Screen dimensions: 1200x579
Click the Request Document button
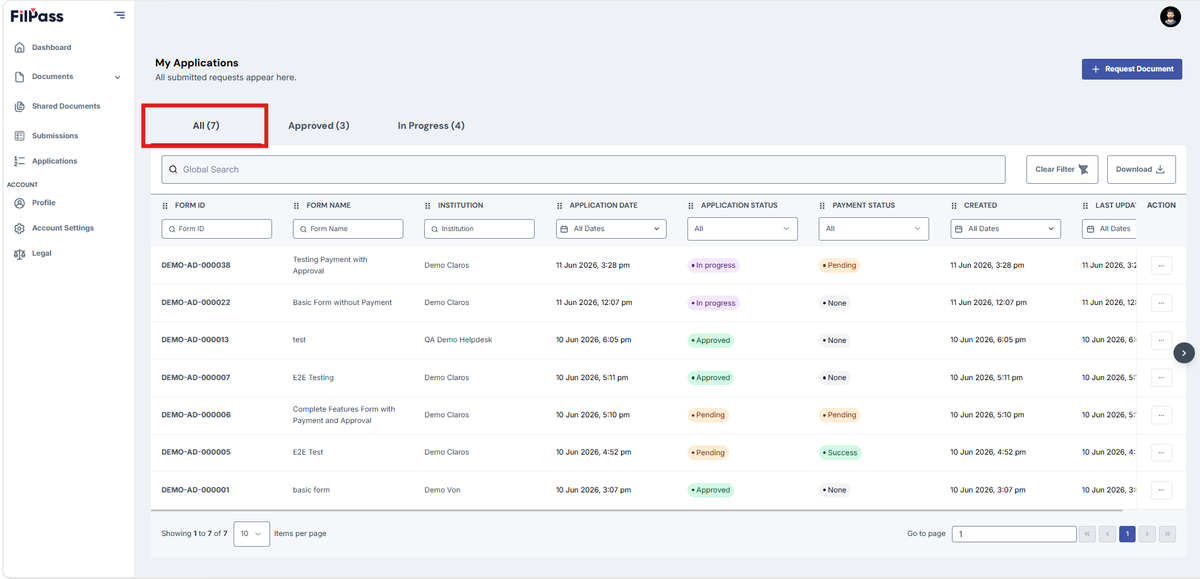1132,69
